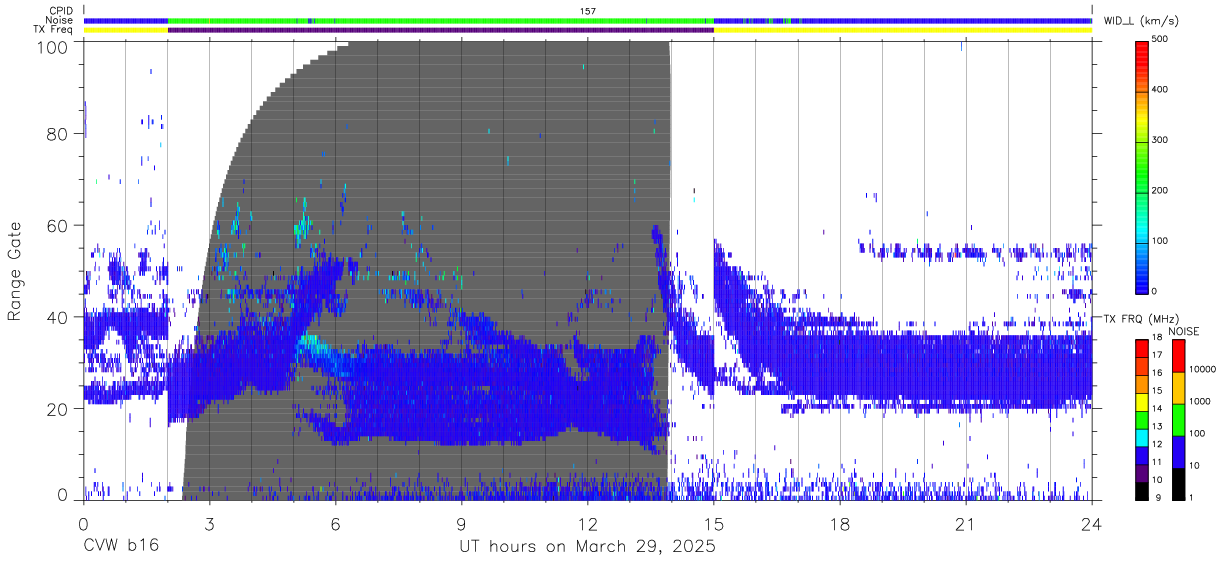The width and height of the screenshot is (1228, 567).
Task: Click the "CVW b16" radar beam label
Action: [x=119, y=546]
